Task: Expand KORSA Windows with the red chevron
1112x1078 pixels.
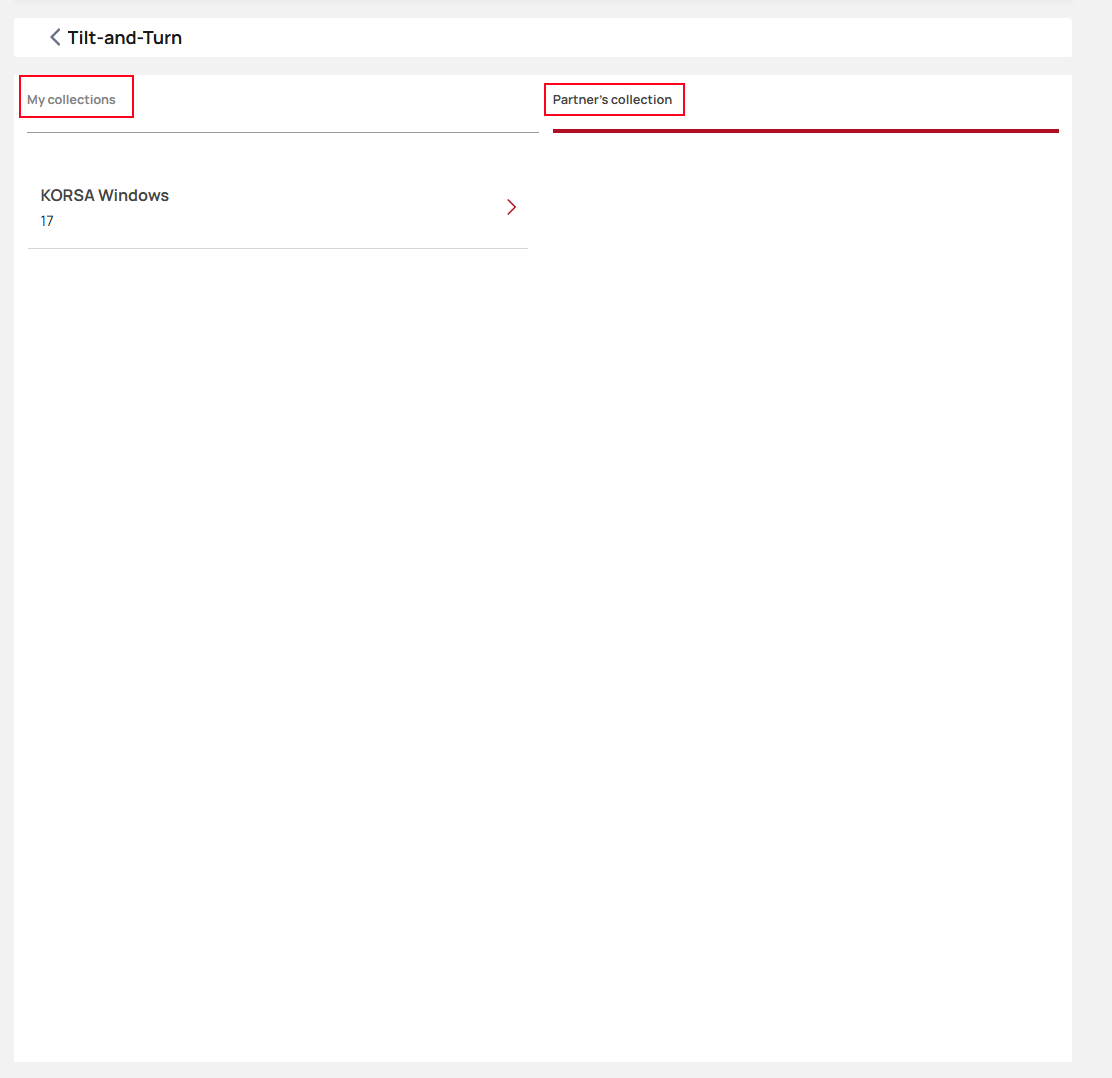Action: (511, 207)
